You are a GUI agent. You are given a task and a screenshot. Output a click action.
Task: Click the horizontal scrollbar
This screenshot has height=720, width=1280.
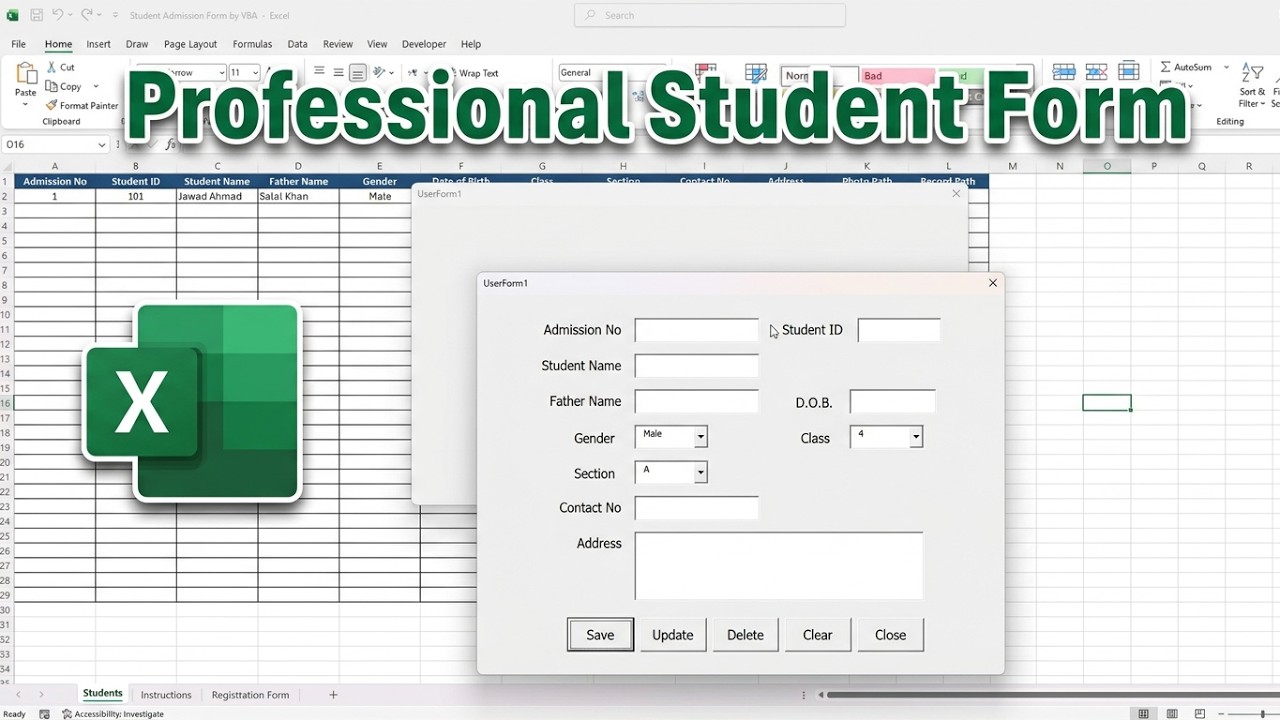(x=1053, y=695)
